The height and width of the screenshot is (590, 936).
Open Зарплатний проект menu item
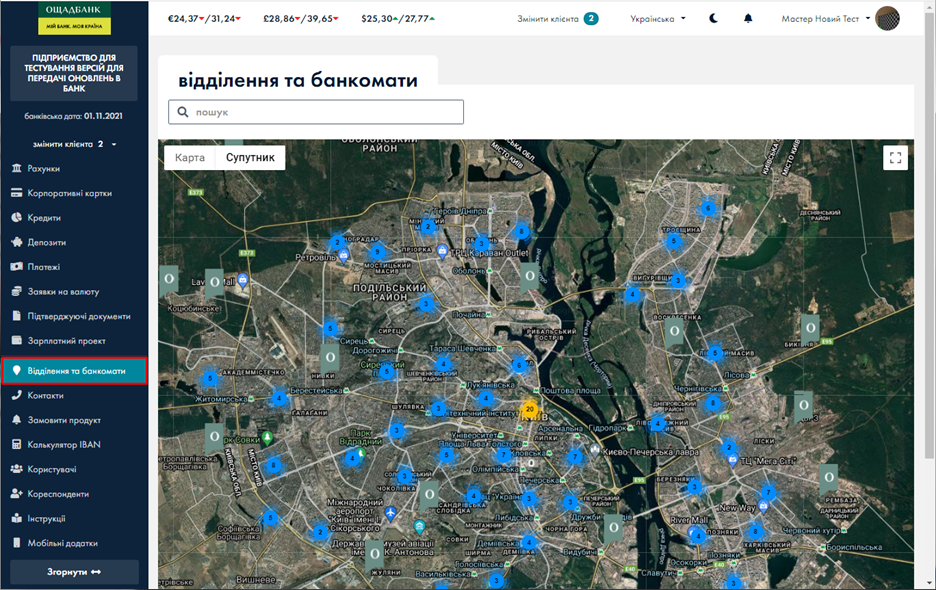[x=66, y=341]
